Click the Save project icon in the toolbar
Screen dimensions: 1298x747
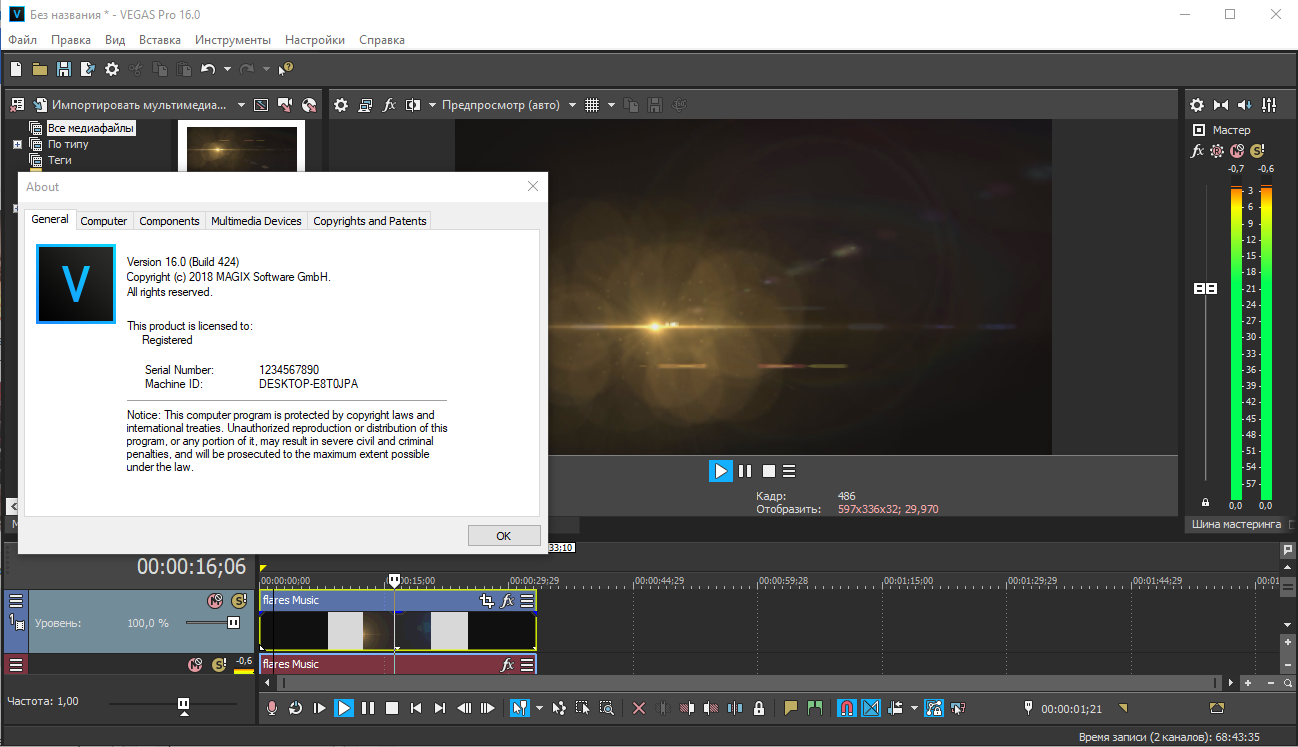[x=64, y=69]
